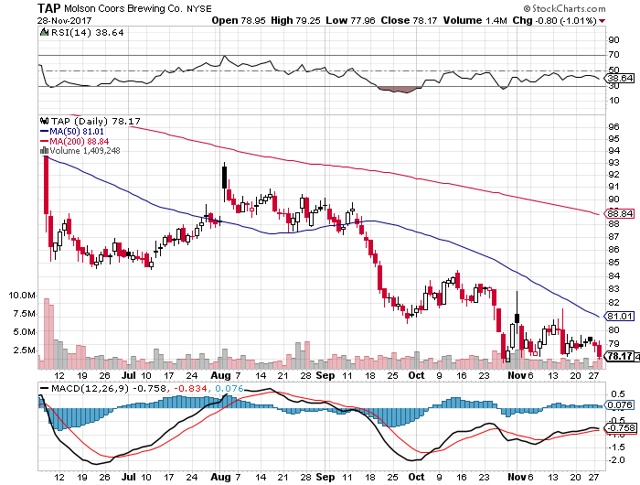Click the TAP ticker symbol in the title

click(49, 8)
